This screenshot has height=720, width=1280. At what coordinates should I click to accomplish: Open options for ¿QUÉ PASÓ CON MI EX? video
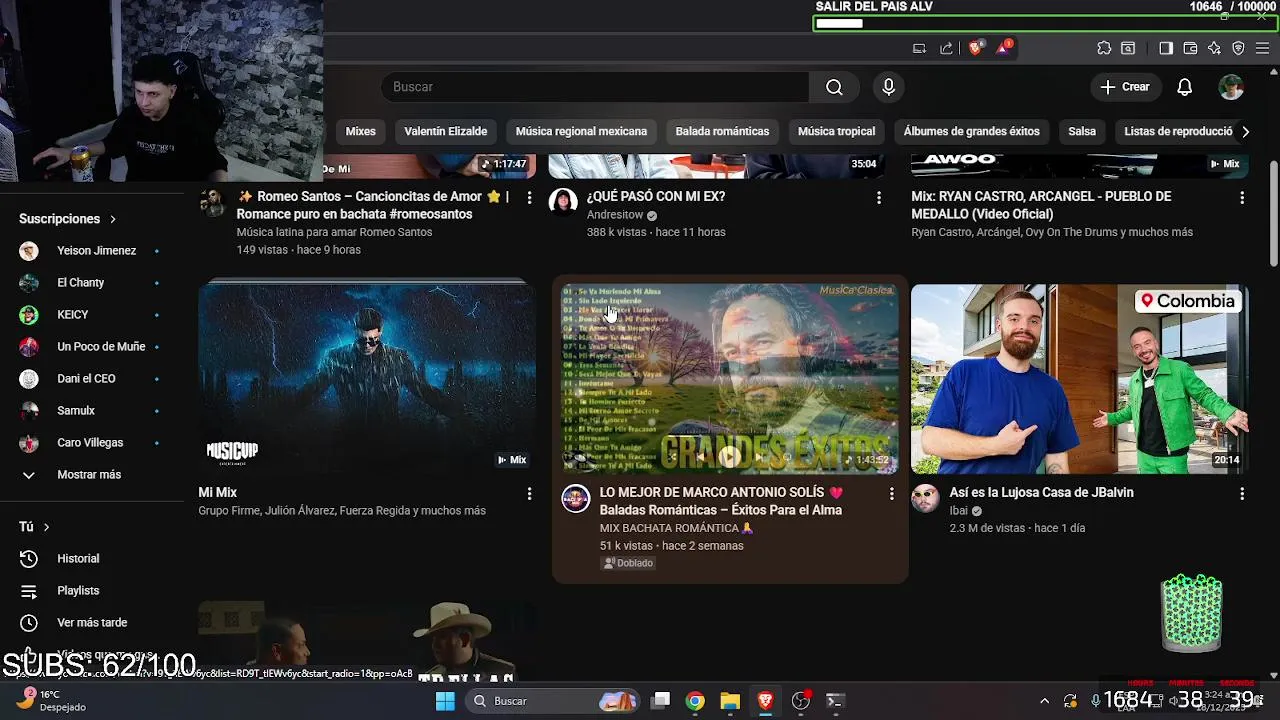[879, 198]
